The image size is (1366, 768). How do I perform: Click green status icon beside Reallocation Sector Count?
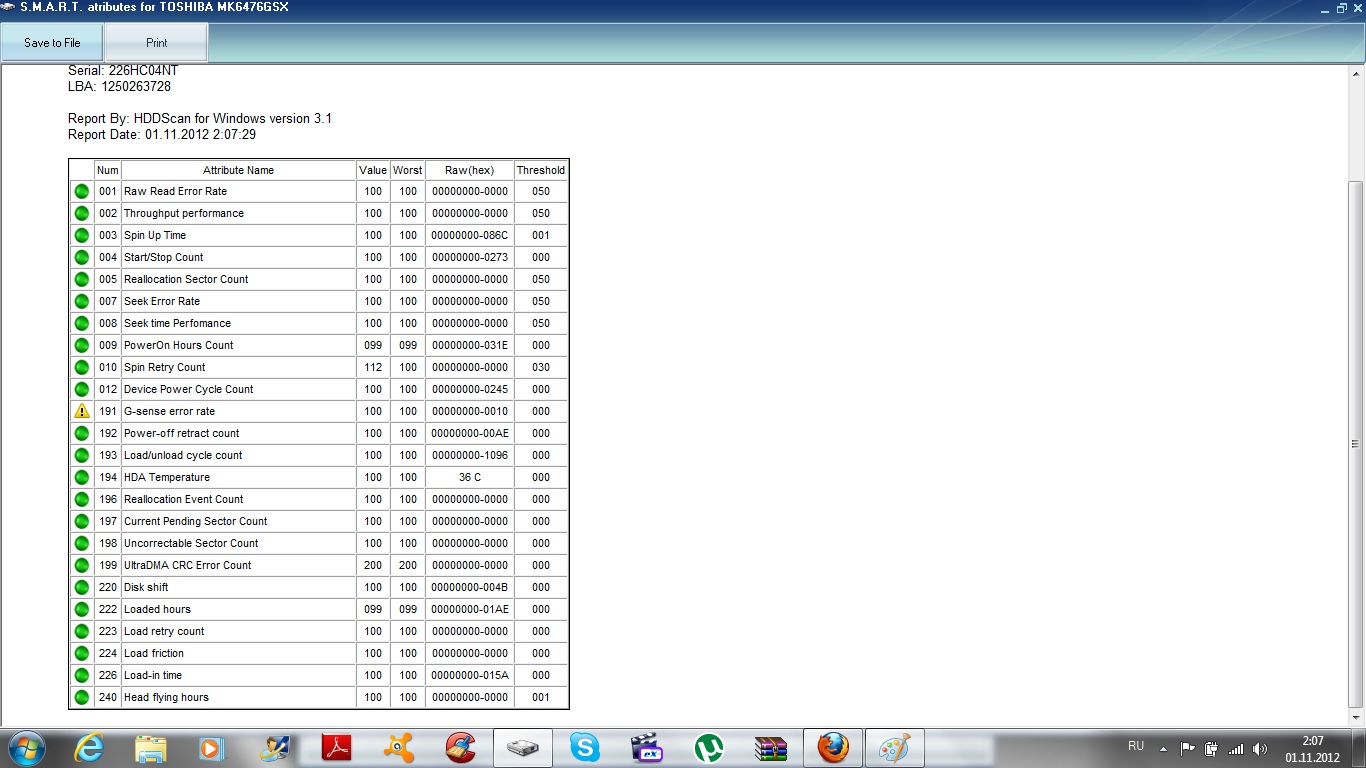82,279
